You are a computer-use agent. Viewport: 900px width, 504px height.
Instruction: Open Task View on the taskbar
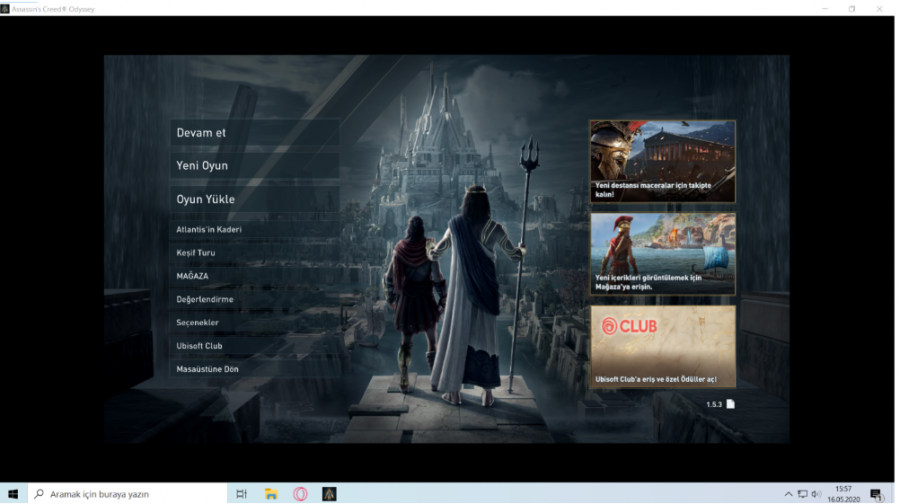(242, 494)
